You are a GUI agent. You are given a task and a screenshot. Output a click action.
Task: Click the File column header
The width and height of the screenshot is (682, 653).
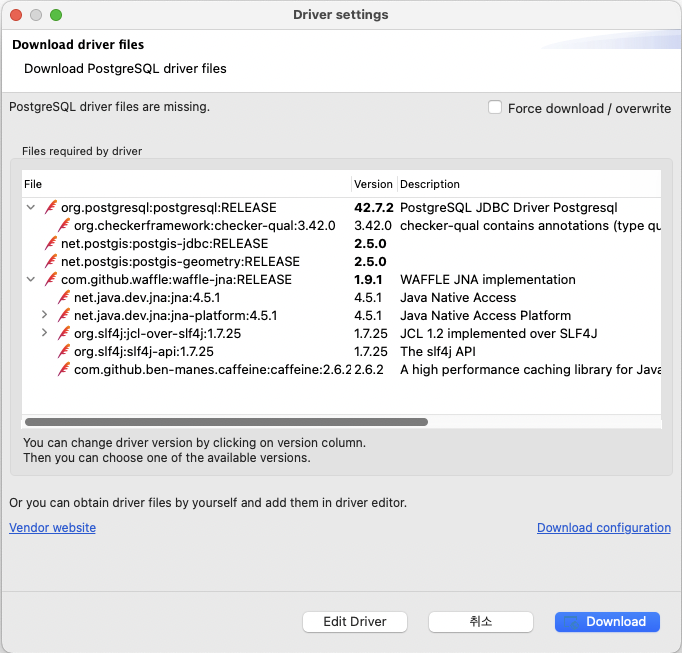(186, 184)
